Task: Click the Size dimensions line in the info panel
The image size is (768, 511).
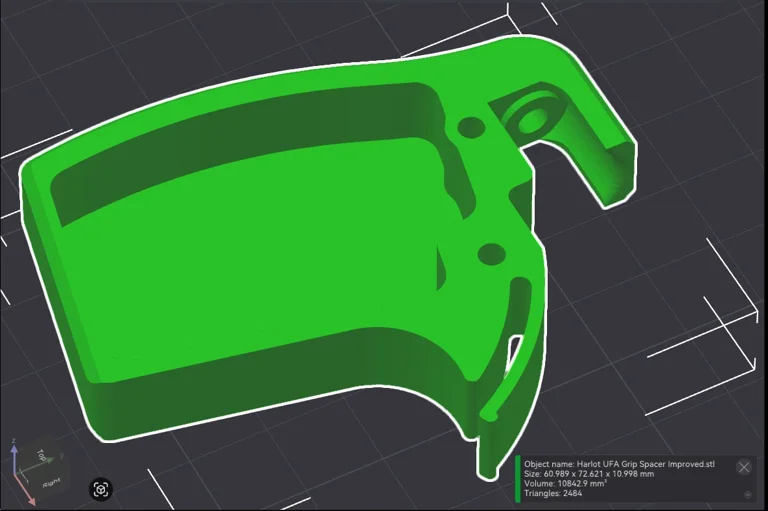Action: point(588,474)
